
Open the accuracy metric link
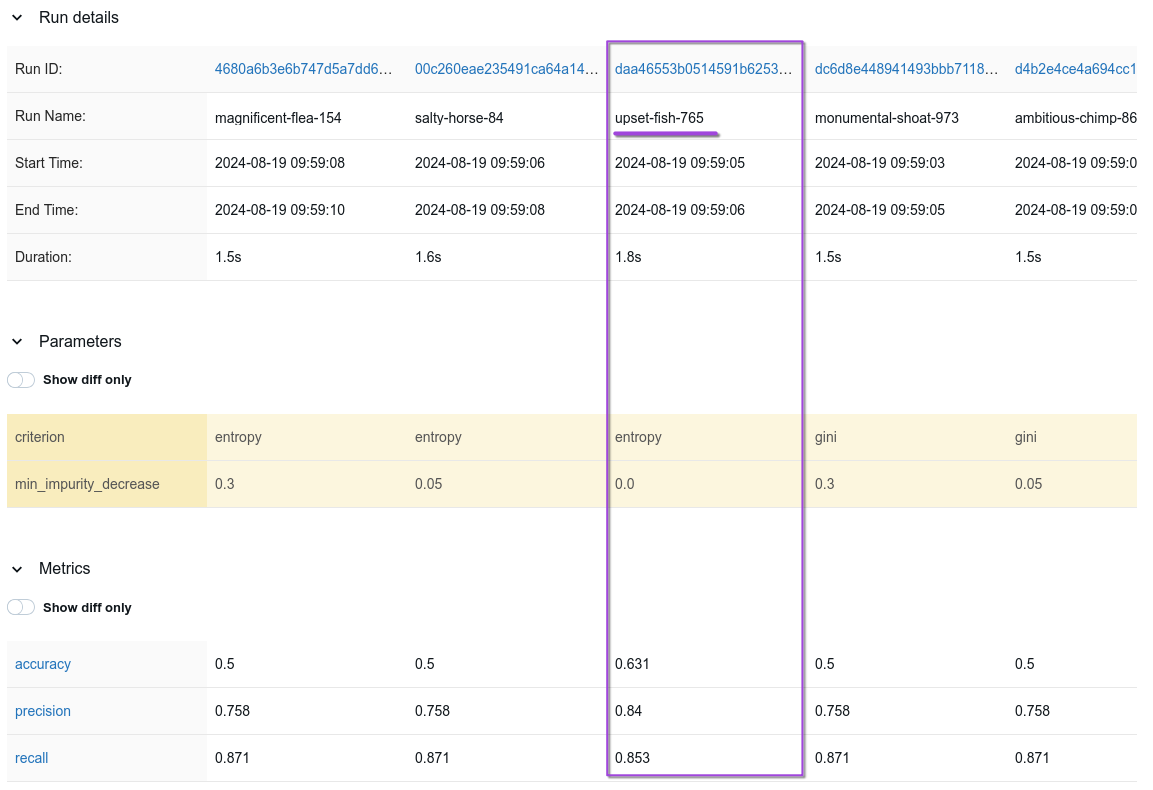point(43,664)
